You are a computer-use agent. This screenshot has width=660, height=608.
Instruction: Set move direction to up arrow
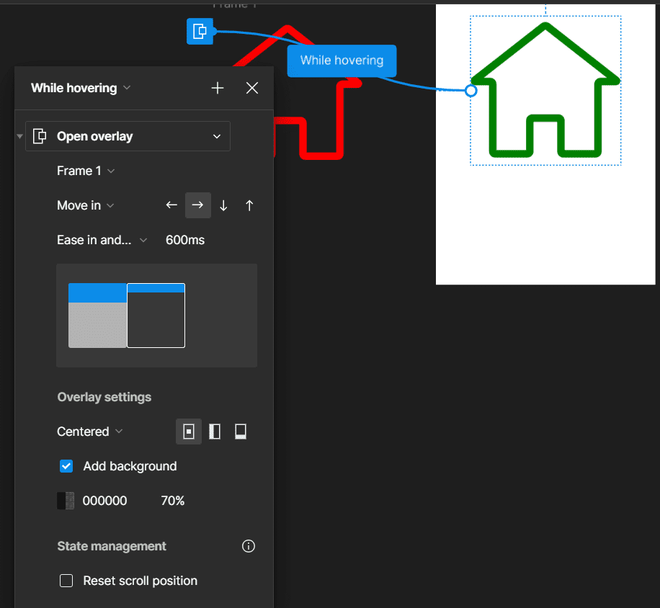pyautogui.click(x=249, y=205)
